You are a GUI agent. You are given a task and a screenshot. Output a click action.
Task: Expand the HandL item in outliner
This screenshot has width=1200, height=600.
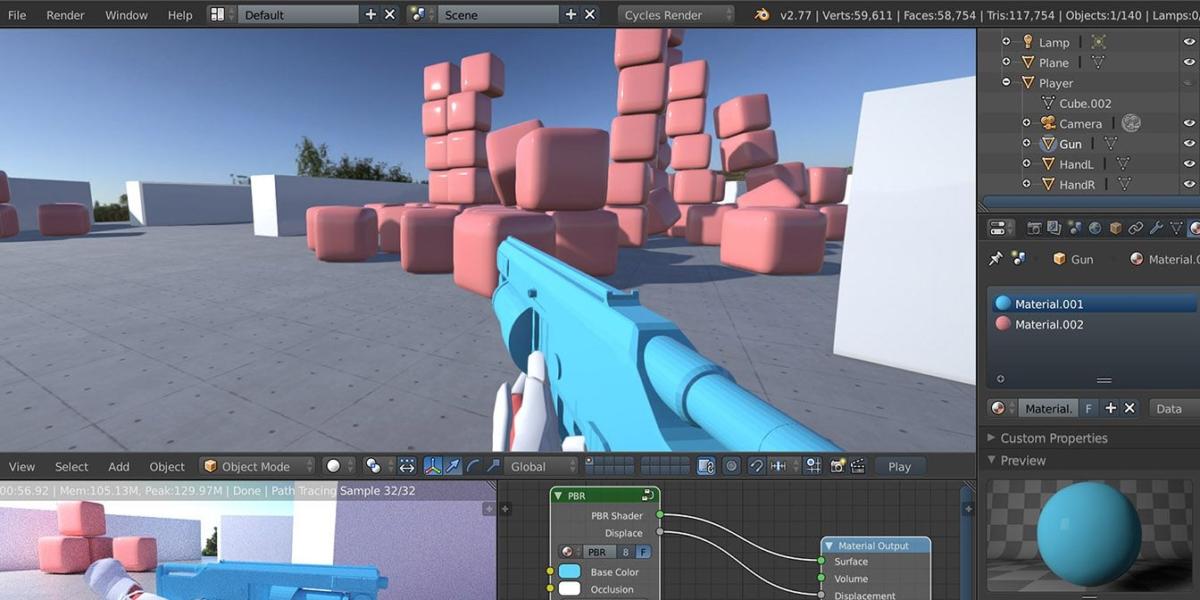point(1026,164)
